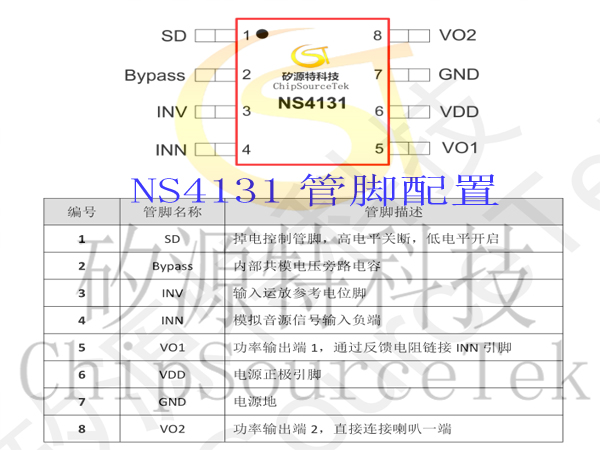The width and height of the screenshot is (600, 450).
Task: Click the pin 1 dot marker
Action: coord(262,34)
